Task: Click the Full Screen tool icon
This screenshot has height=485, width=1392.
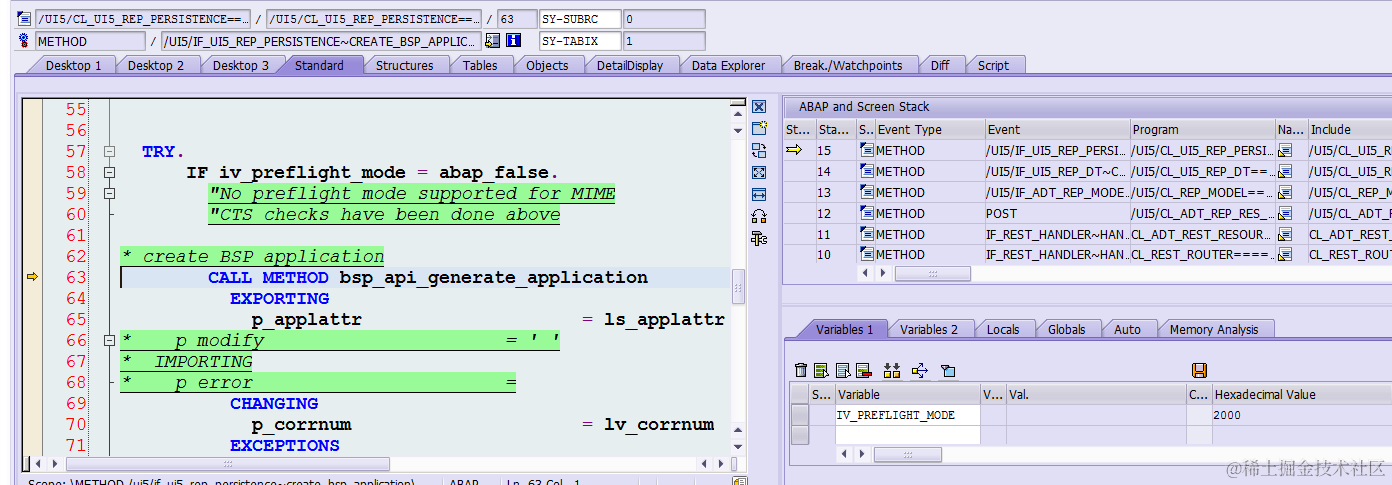Action: pos(759,172)
